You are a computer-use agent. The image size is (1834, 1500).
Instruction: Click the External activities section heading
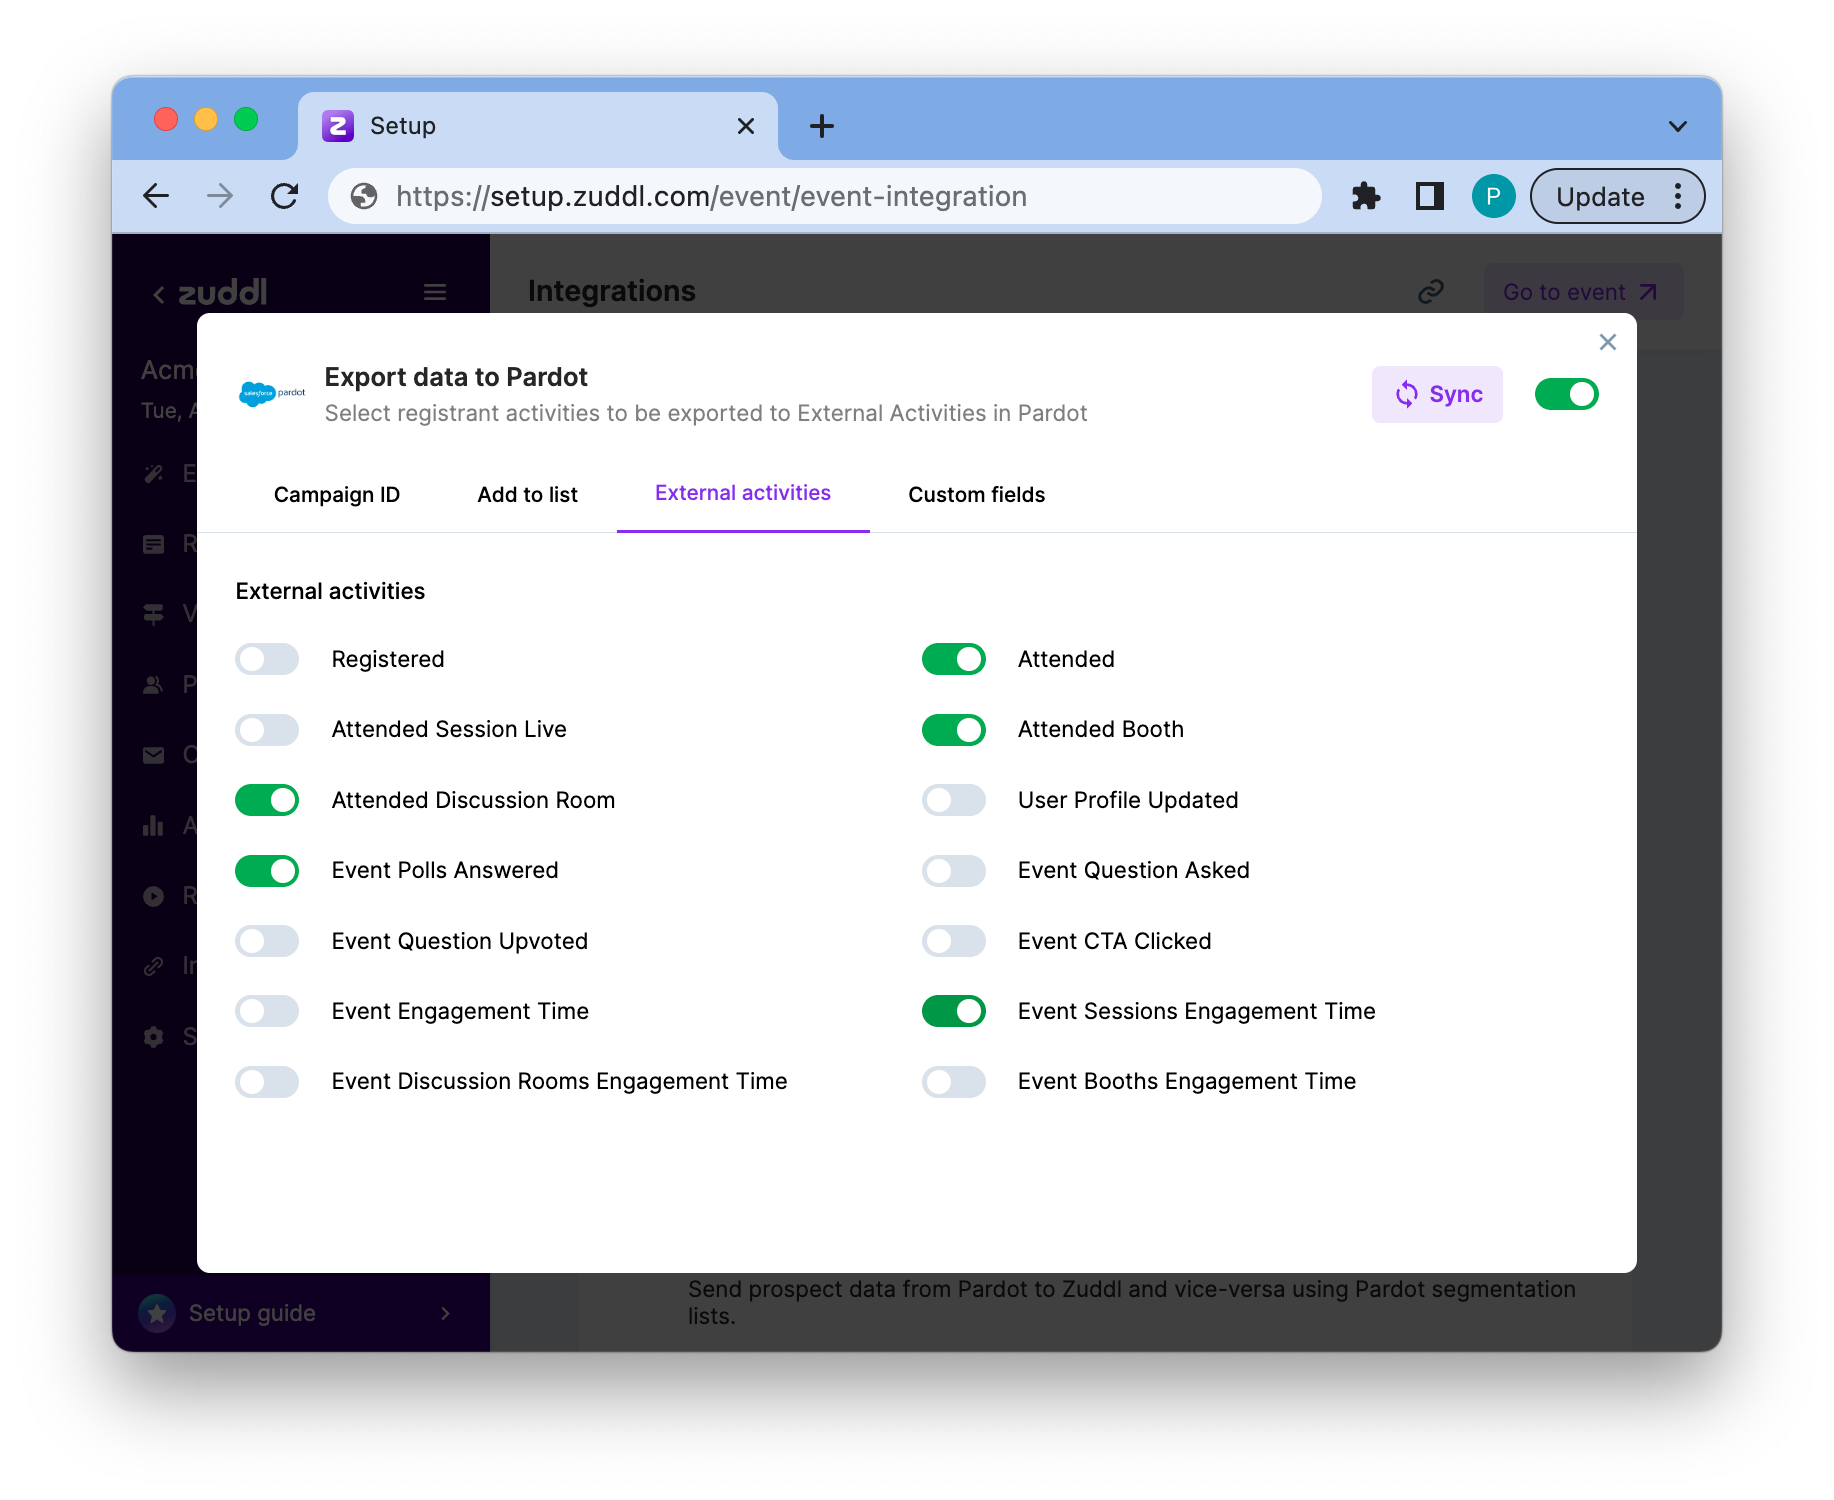(330, 591)
